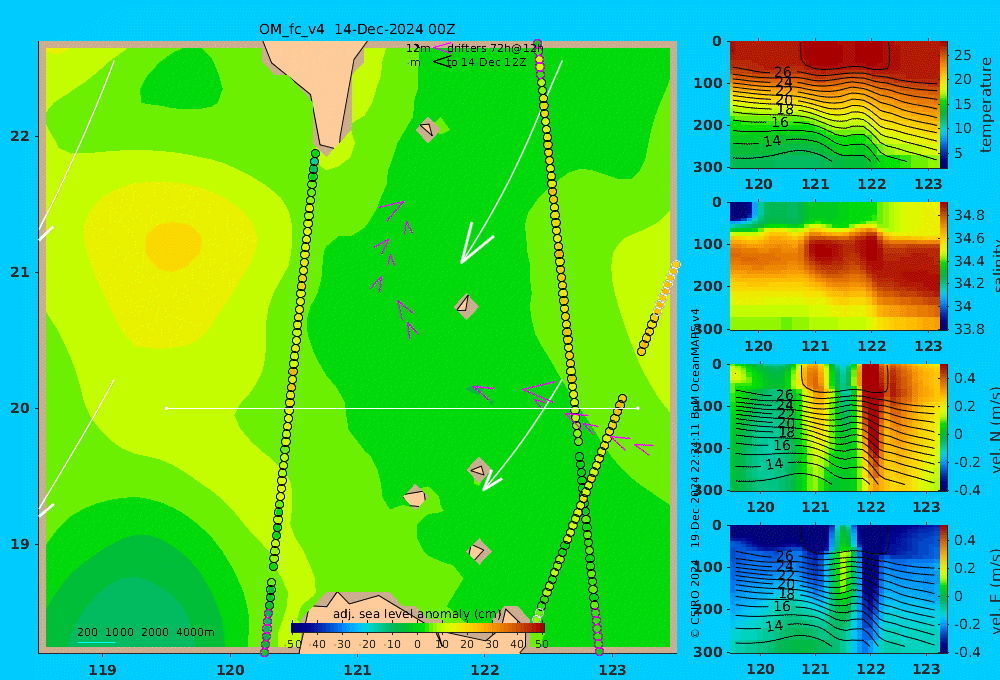Click the magenta drifter arrow icon in legend
The image size is (1000, 680).
point(441,47)
